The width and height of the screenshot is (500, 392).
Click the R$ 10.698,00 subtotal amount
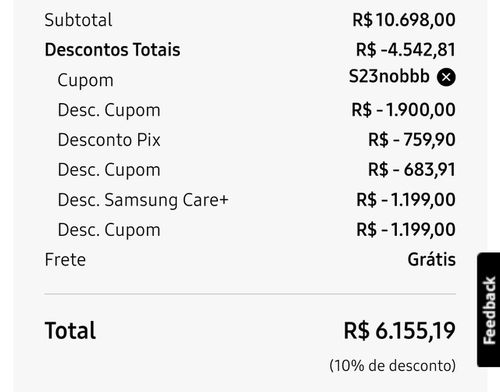click(404, 20)
